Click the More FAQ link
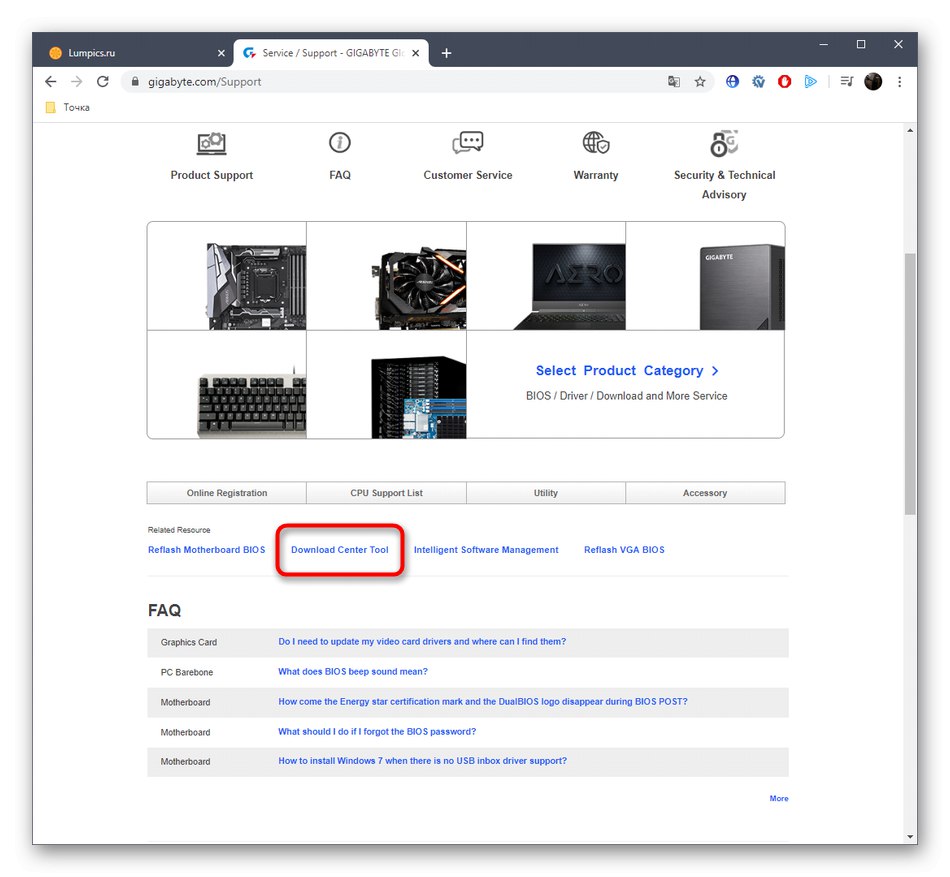This screenshot has width=950, height=877. [779, 798]
